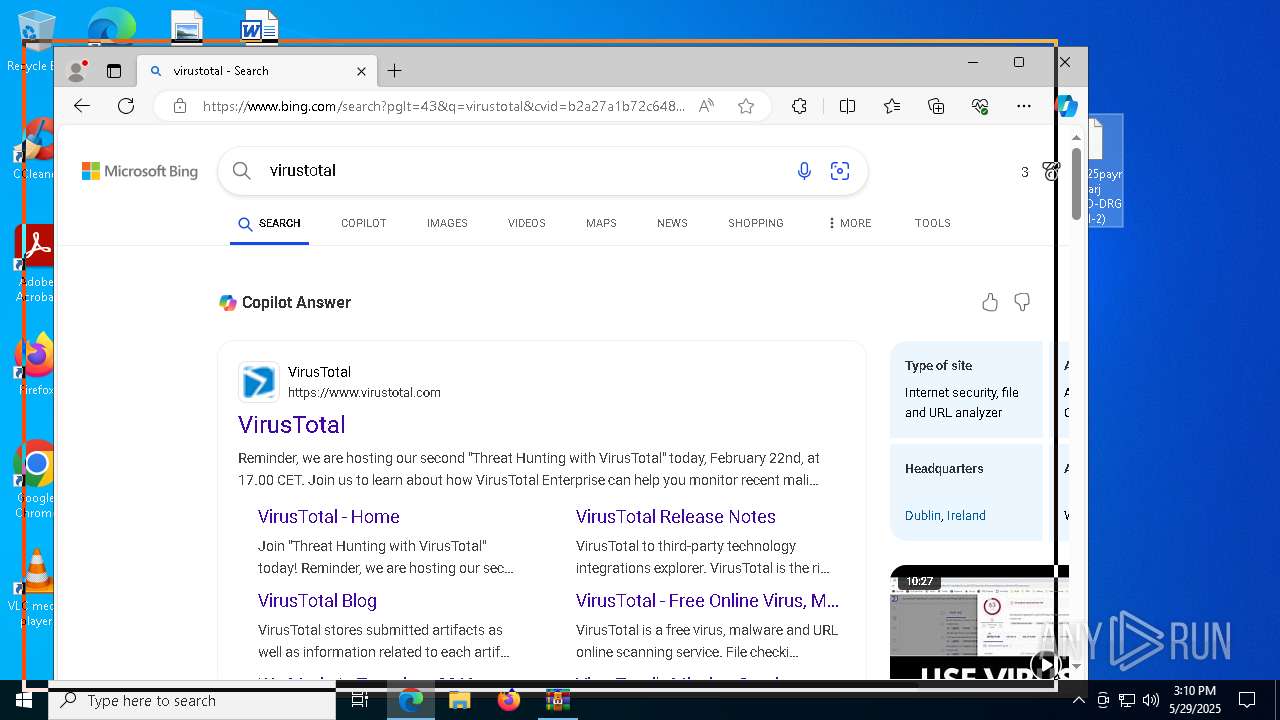Open the Edge profile avatar

click(x=76, y=71)
